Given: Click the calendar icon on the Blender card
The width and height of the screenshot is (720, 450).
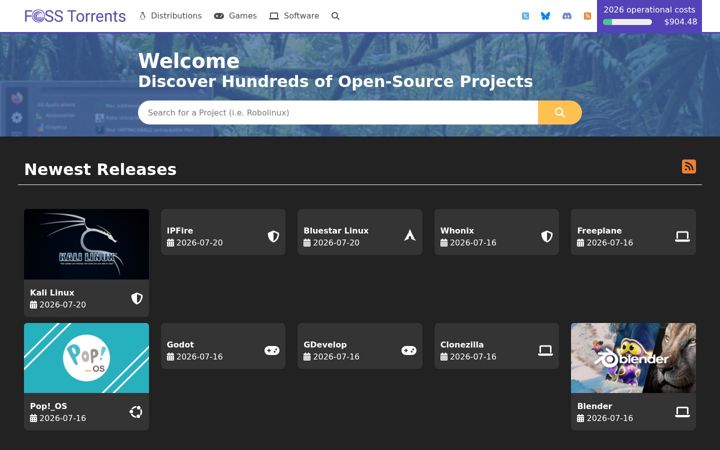Looking at the screenshot, I should tap(580, 418).
